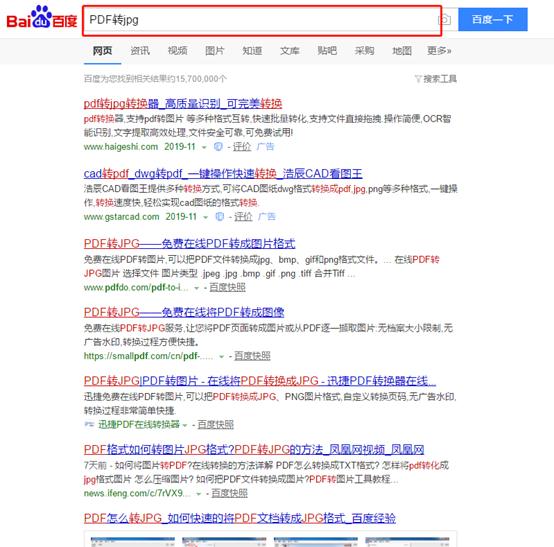The width and height of the screenshot is (554, 547).
Task: Click verification badge icon on gstarcad.com result
Action: pyautogui.click(x=220, y=217)
